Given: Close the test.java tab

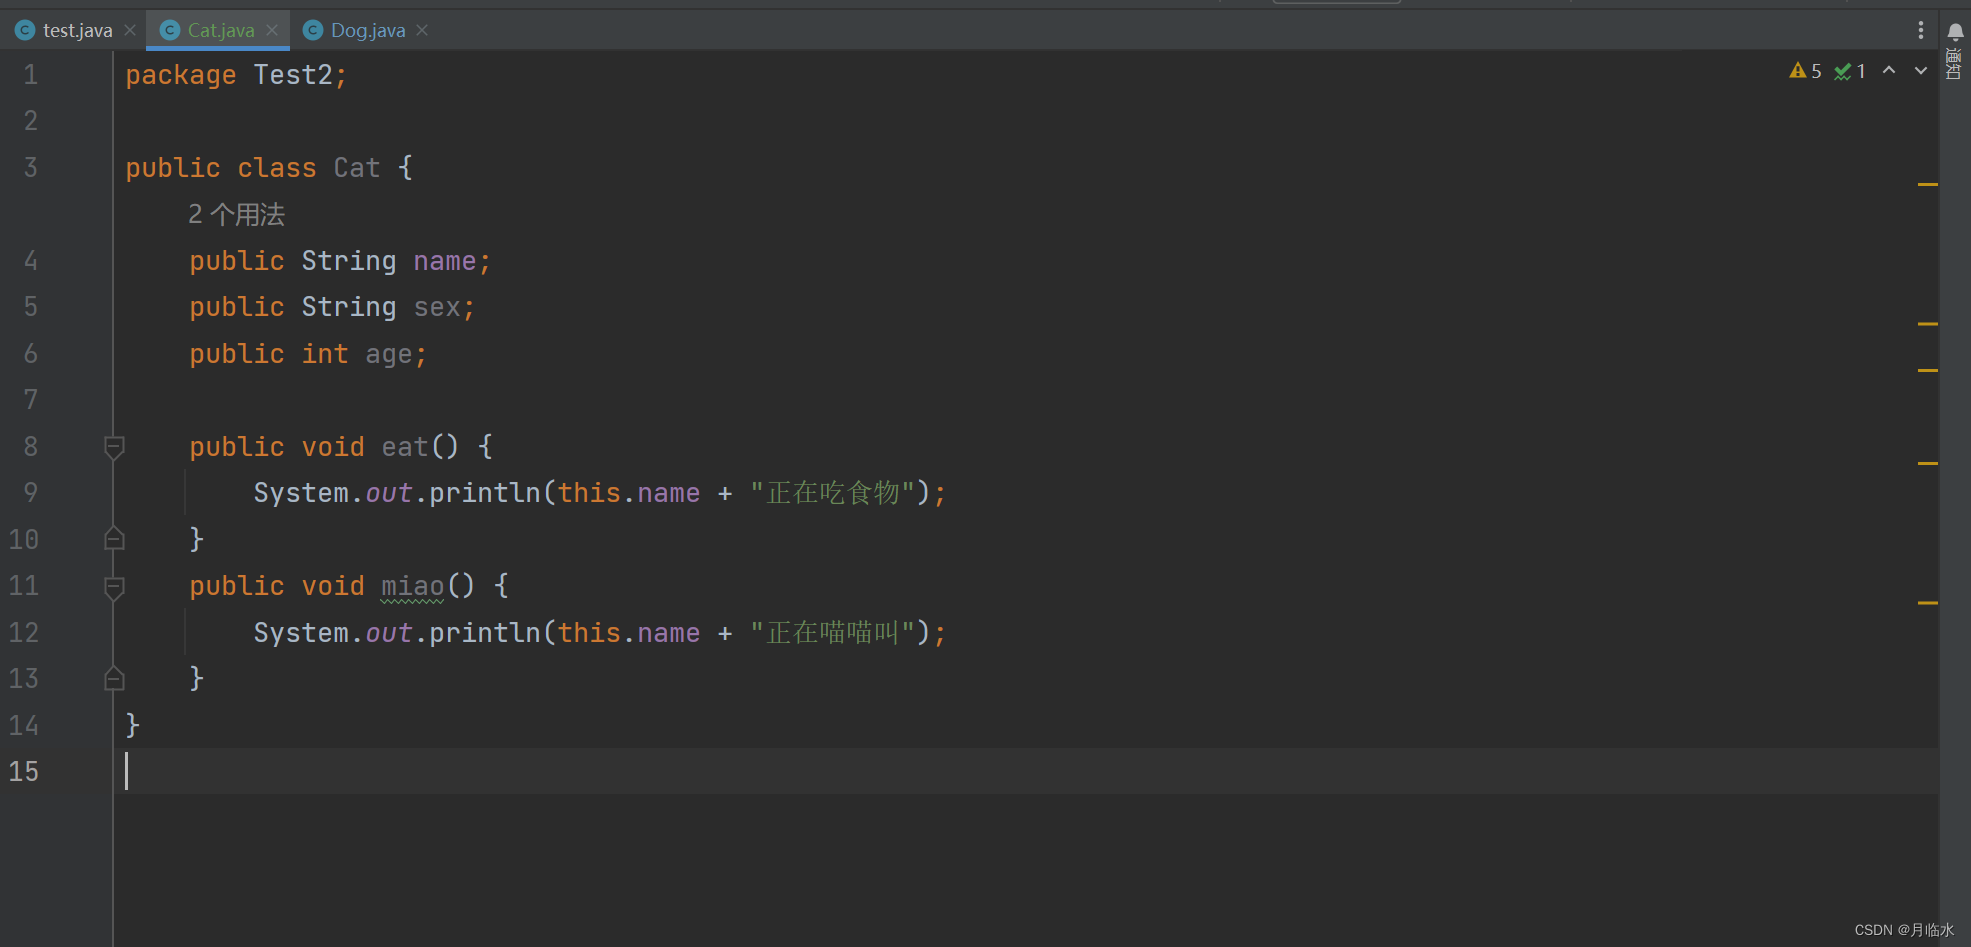Looking at the screenshot, I should 130,30.
